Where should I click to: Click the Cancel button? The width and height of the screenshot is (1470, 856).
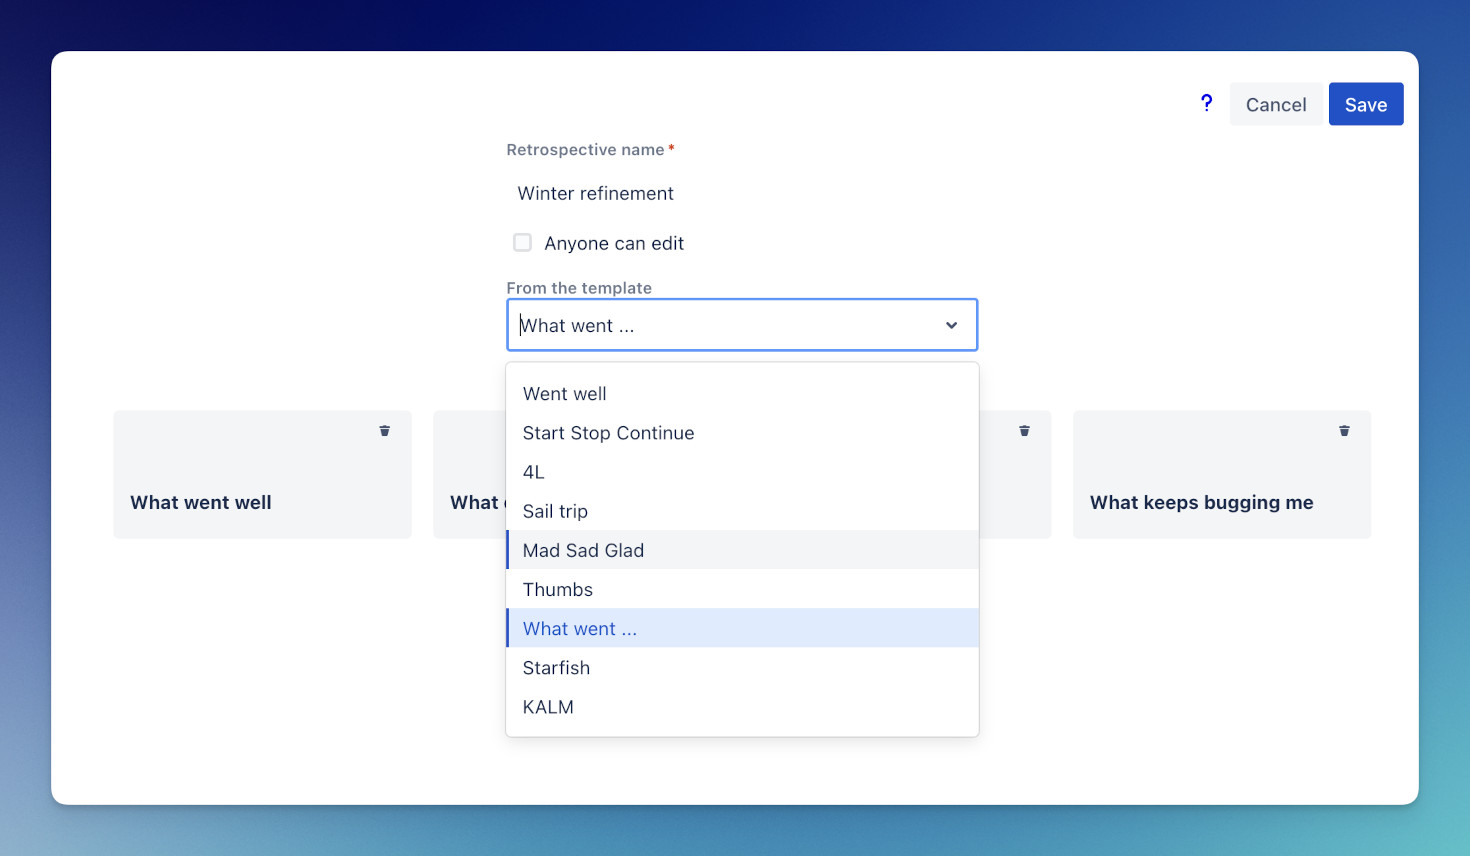(x=1276, y=104)
